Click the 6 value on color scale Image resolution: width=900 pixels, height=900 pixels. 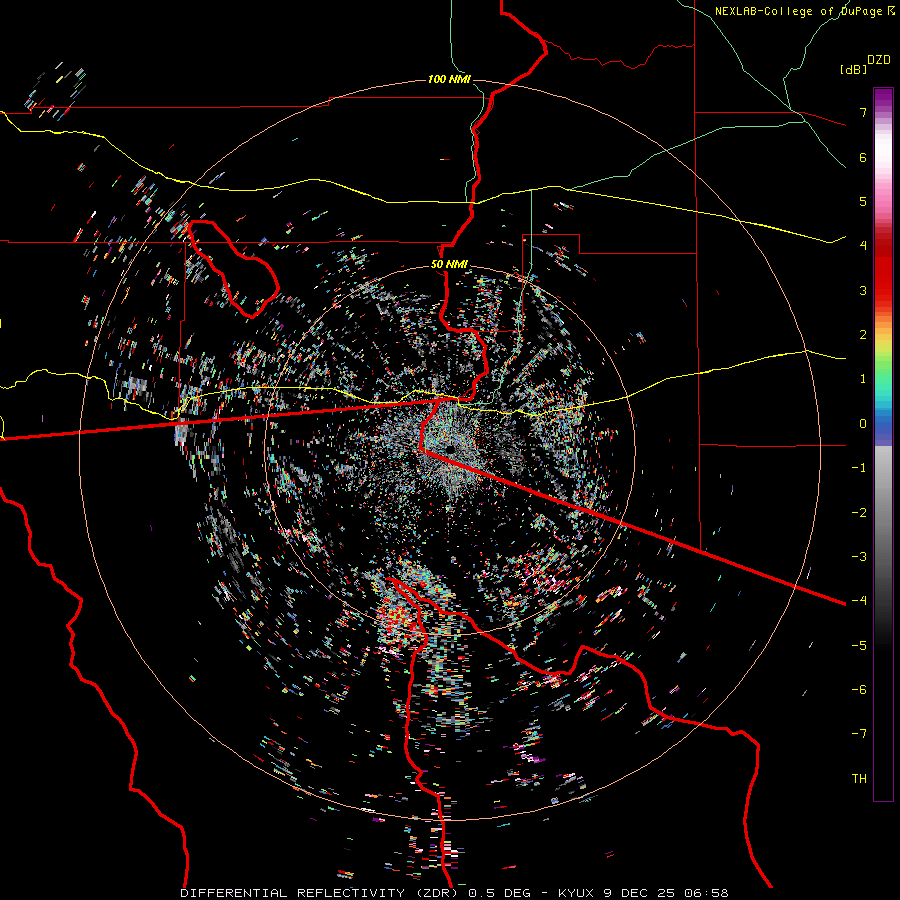coord(863,157)
